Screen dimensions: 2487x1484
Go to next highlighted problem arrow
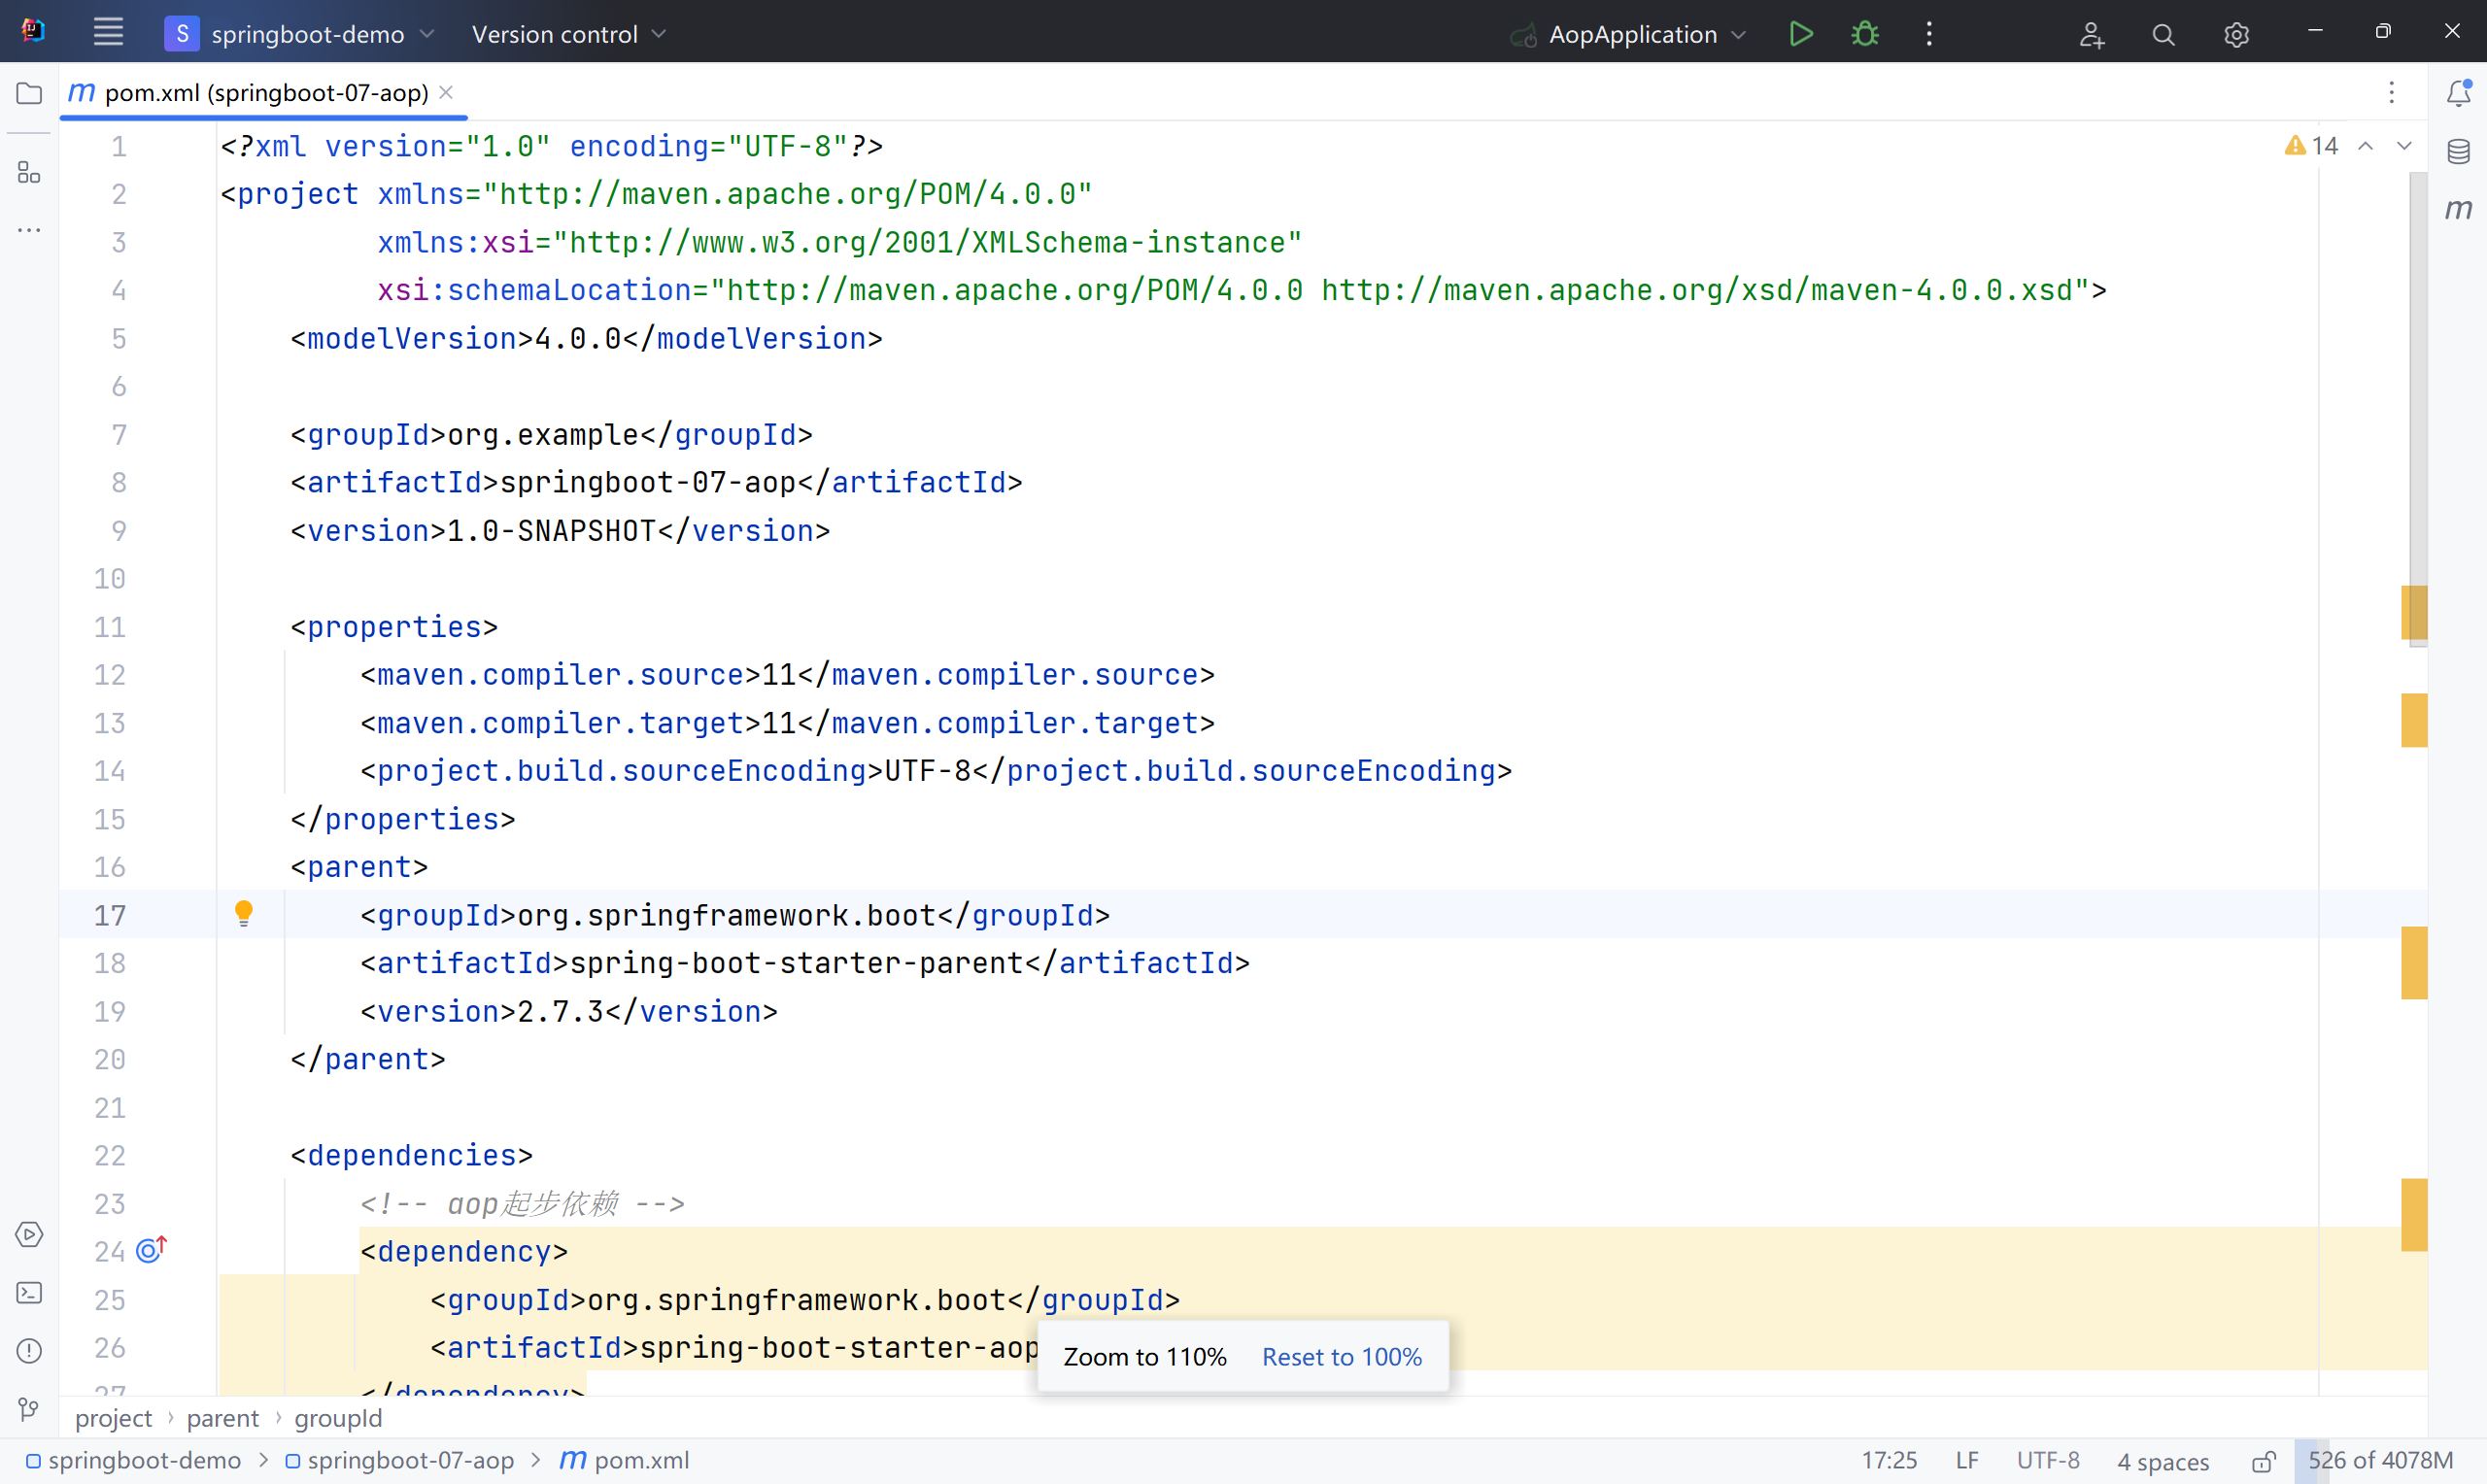[2403, 146]
